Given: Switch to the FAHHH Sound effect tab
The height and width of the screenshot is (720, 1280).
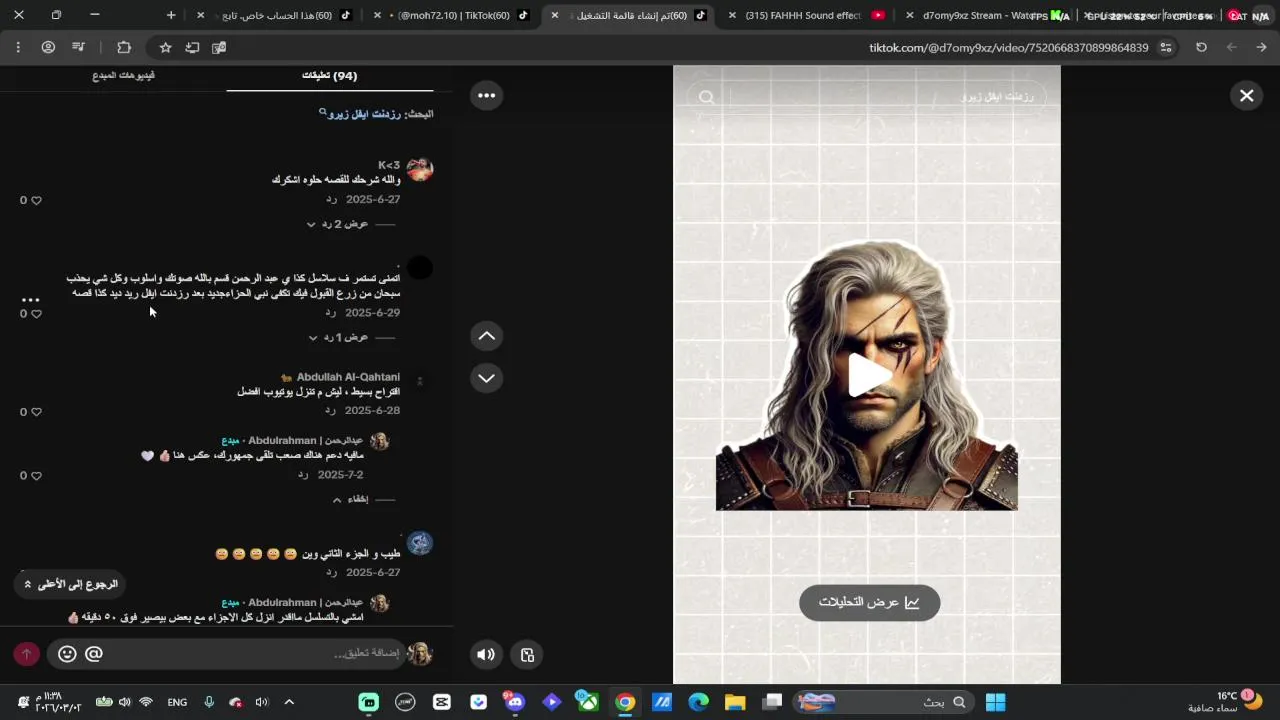Looking at the screenshot, I should pyautogui.click(x=808, y=15).
